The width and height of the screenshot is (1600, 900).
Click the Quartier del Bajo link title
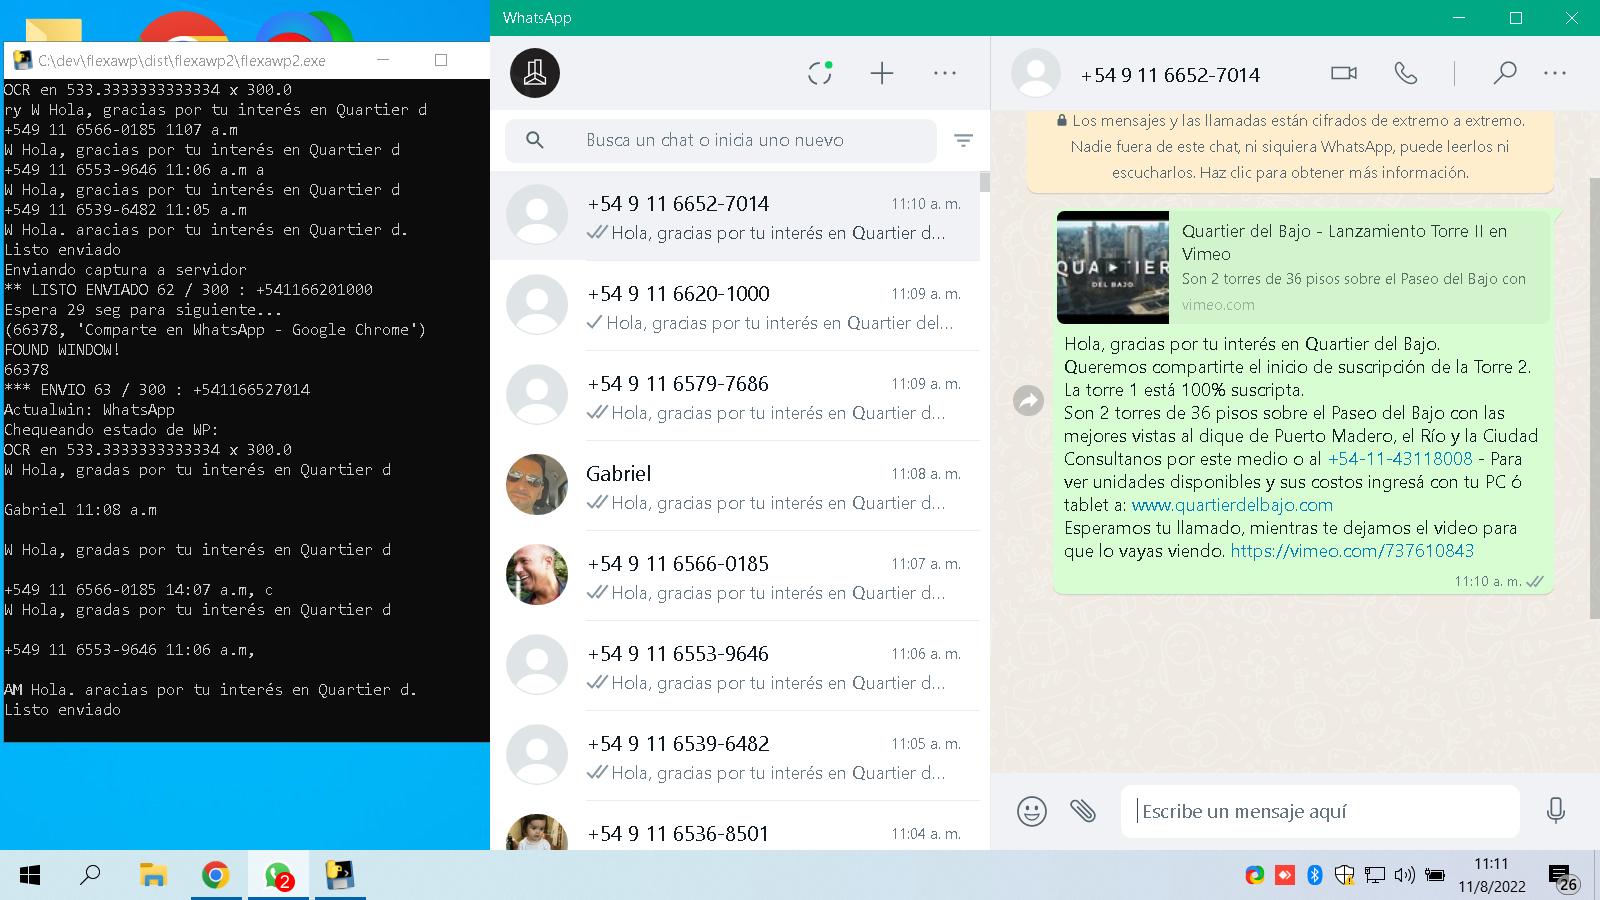(1344, 243)
